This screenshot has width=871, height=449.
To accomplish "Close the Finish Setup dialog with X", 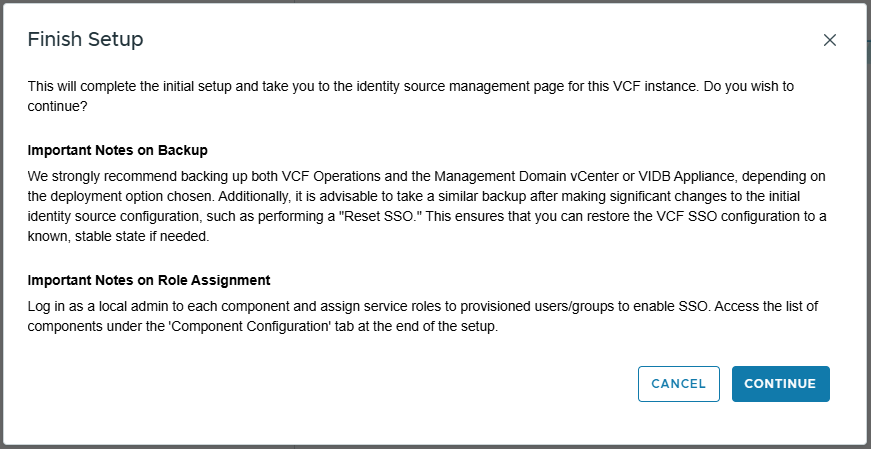I will click(829, 40).
